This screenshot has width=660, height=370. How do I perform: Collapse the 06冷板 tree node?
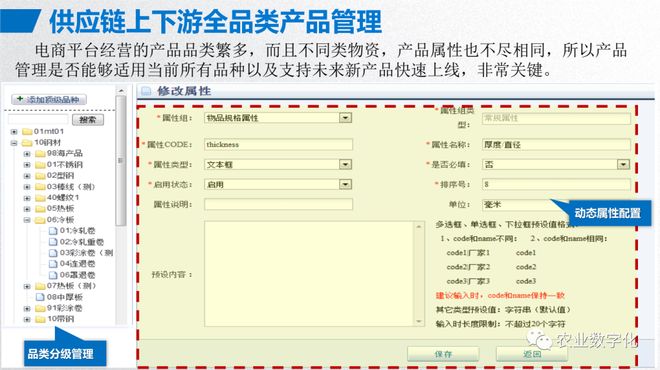pos(27,220)
